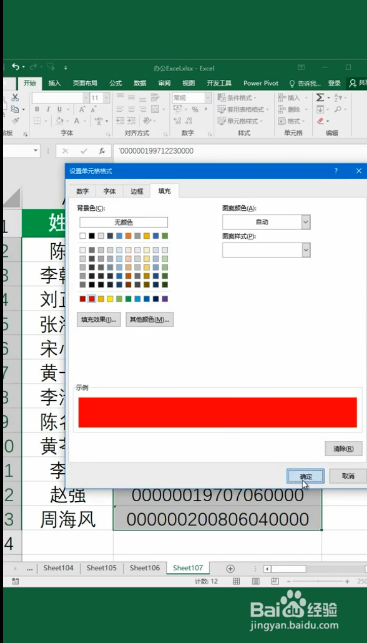The height and width of the screenshot is (643, 367).
Task: Click the AutoSum sigma icon
Action: click(320, 98)
